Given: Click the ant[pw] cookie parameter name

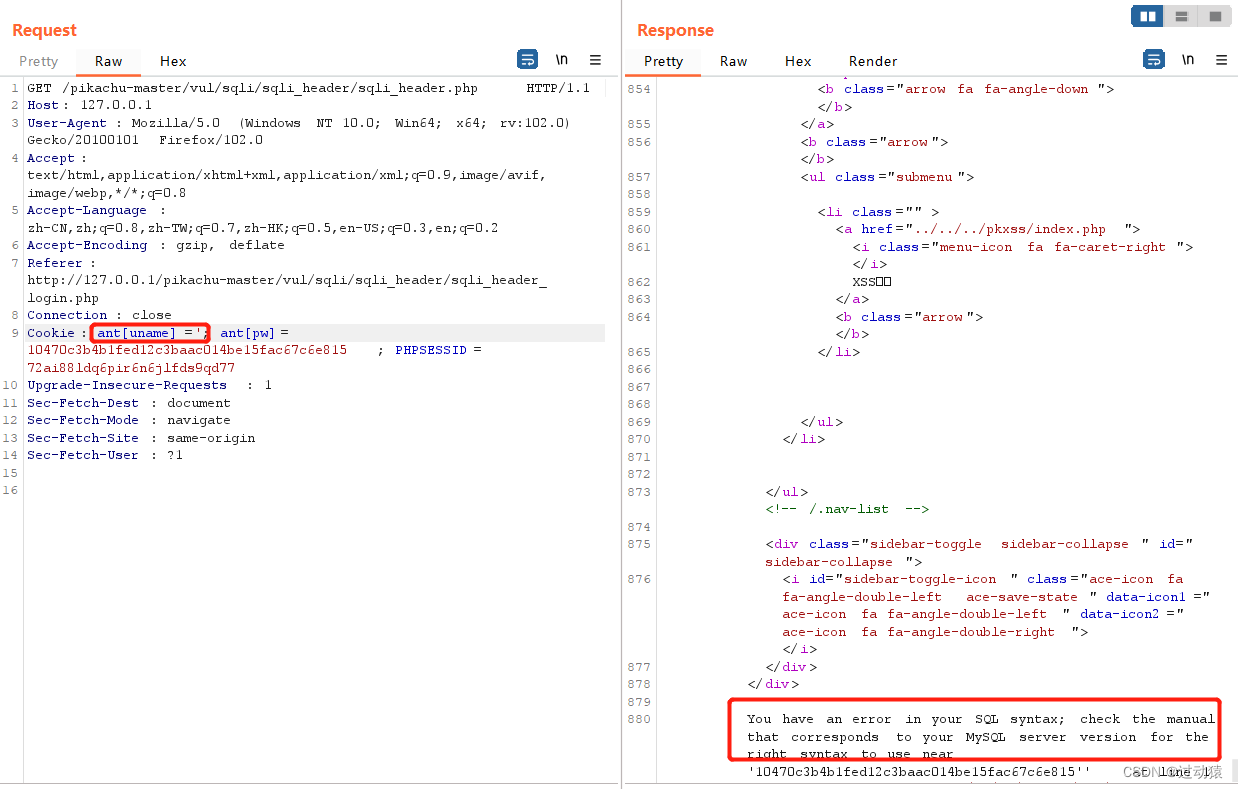Looking at the screenshot, I should click(245, 333).
